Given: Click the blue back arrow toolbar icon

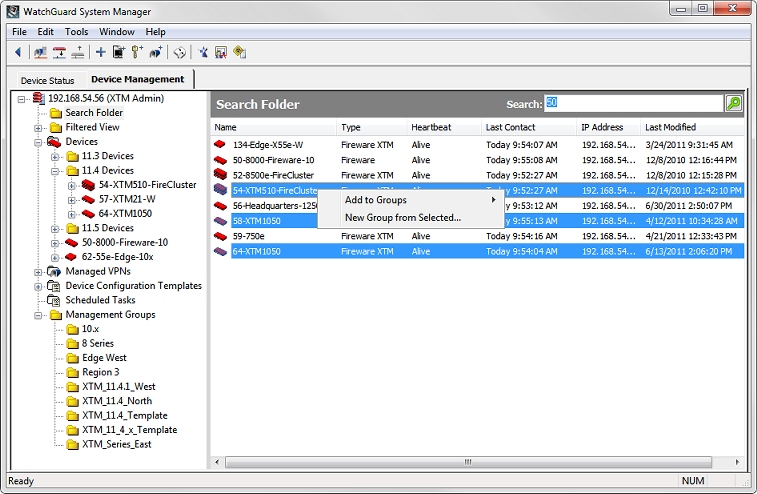Looking at the screenshot, I should tap(18, 52).
